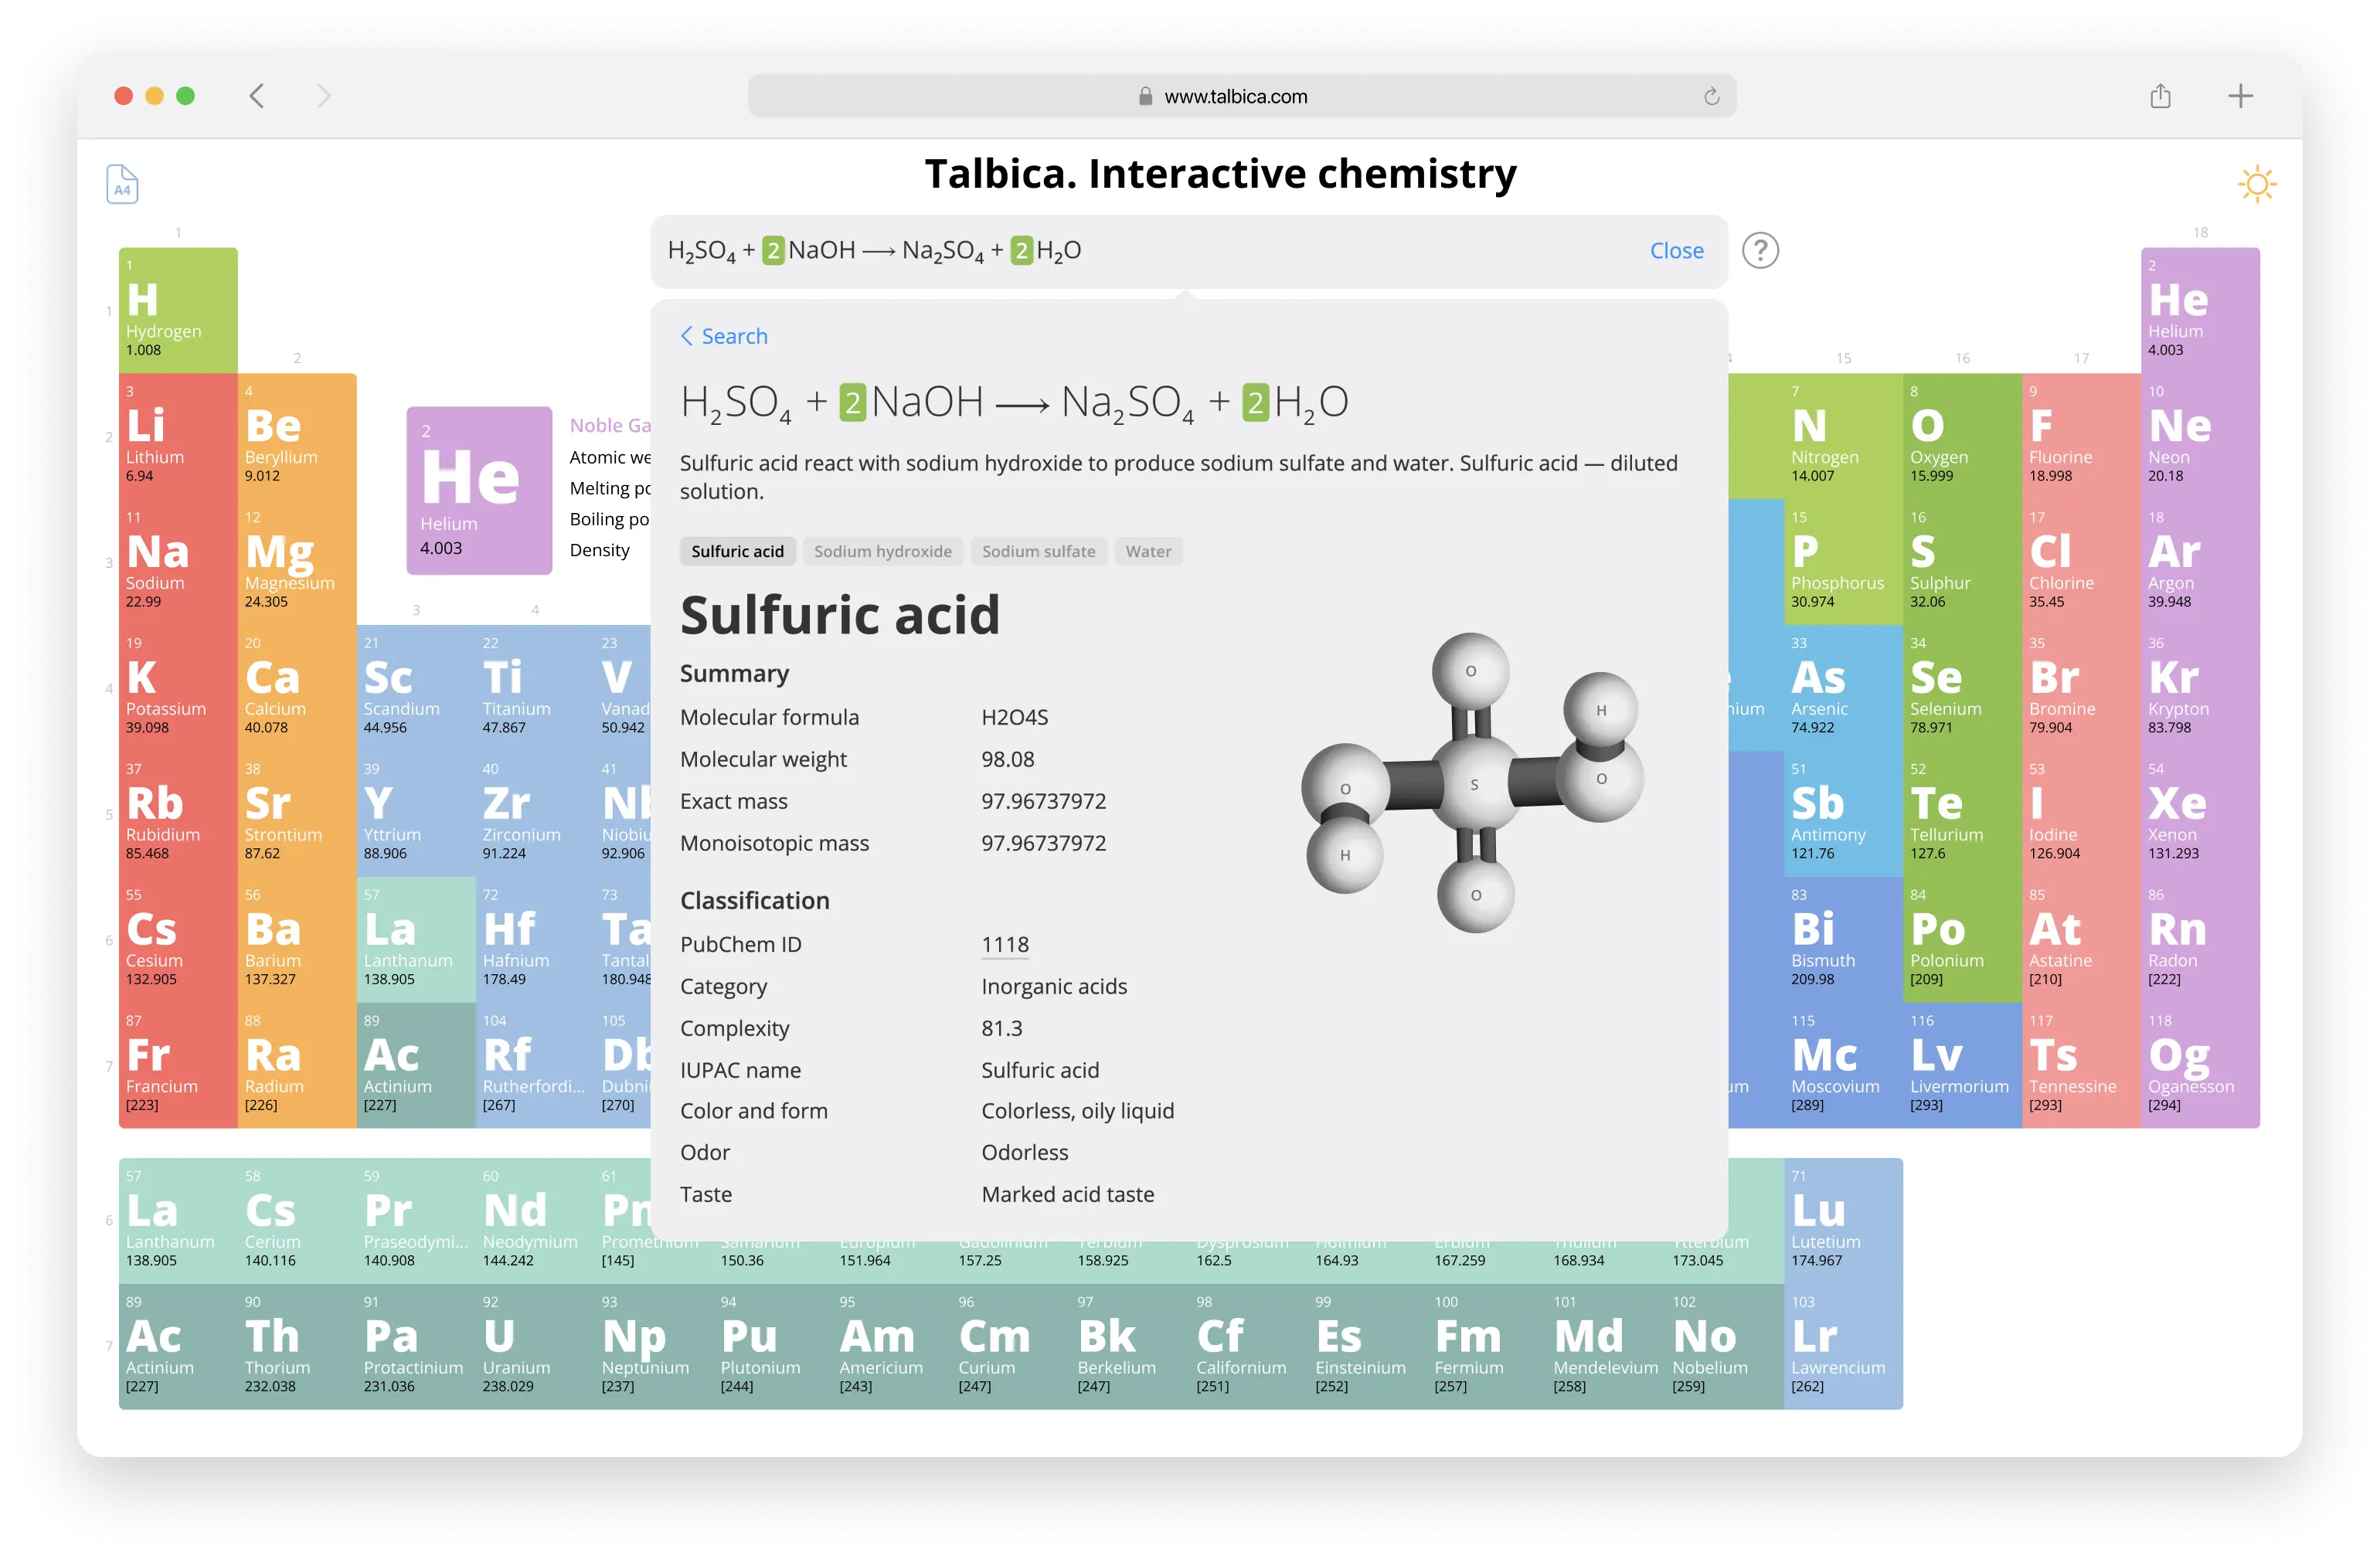The height and width of the screenshot is (1559, 2380).
Task: Choose the Calcium element tile
Action: pos(297,688)
